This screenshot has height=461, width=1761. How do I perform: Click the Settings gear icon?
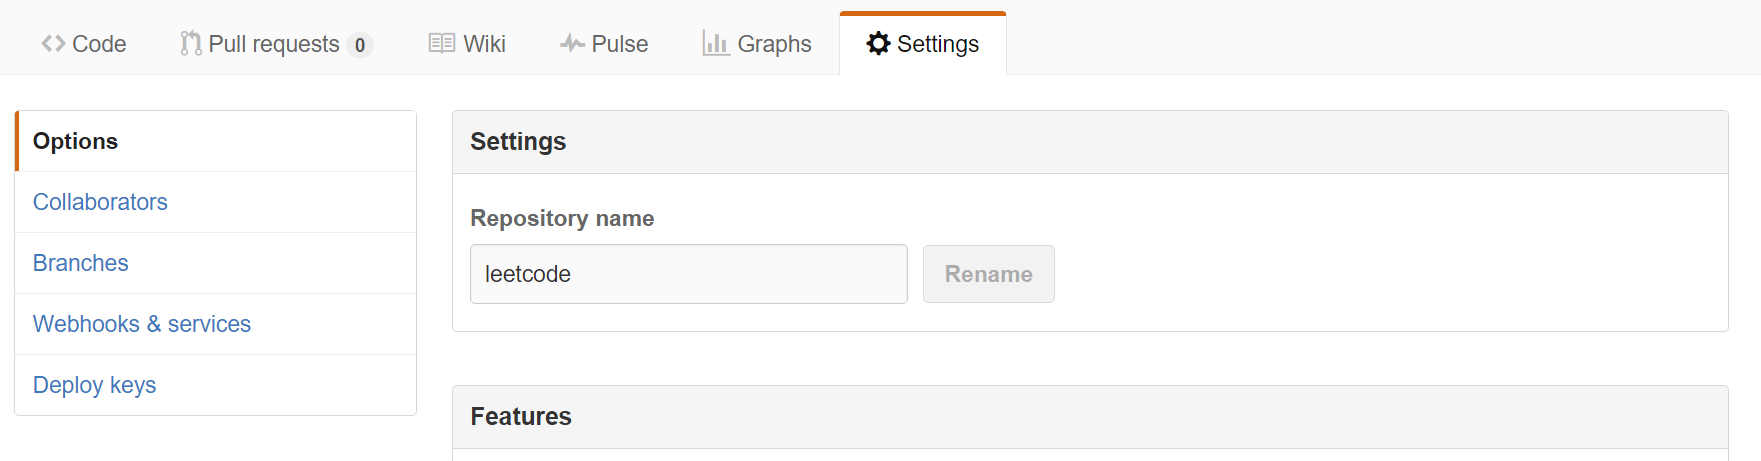point(878,43)
